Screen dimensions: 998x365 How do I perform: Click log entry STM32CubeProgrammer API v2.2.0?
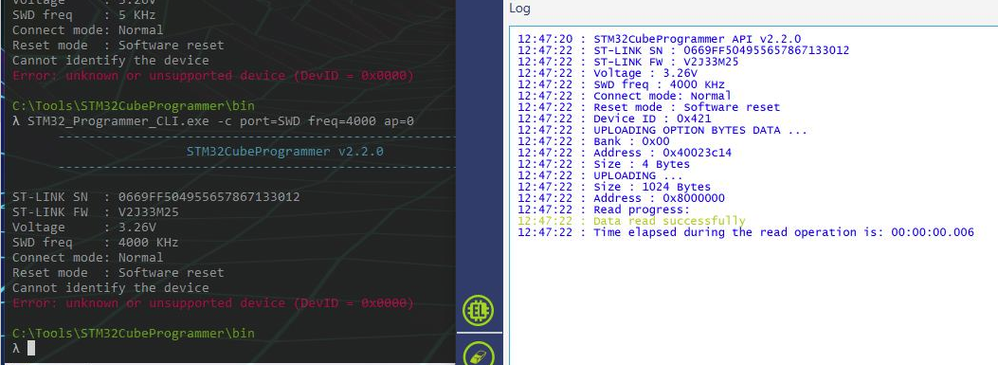pyautogui.click(x=659, y=39)
